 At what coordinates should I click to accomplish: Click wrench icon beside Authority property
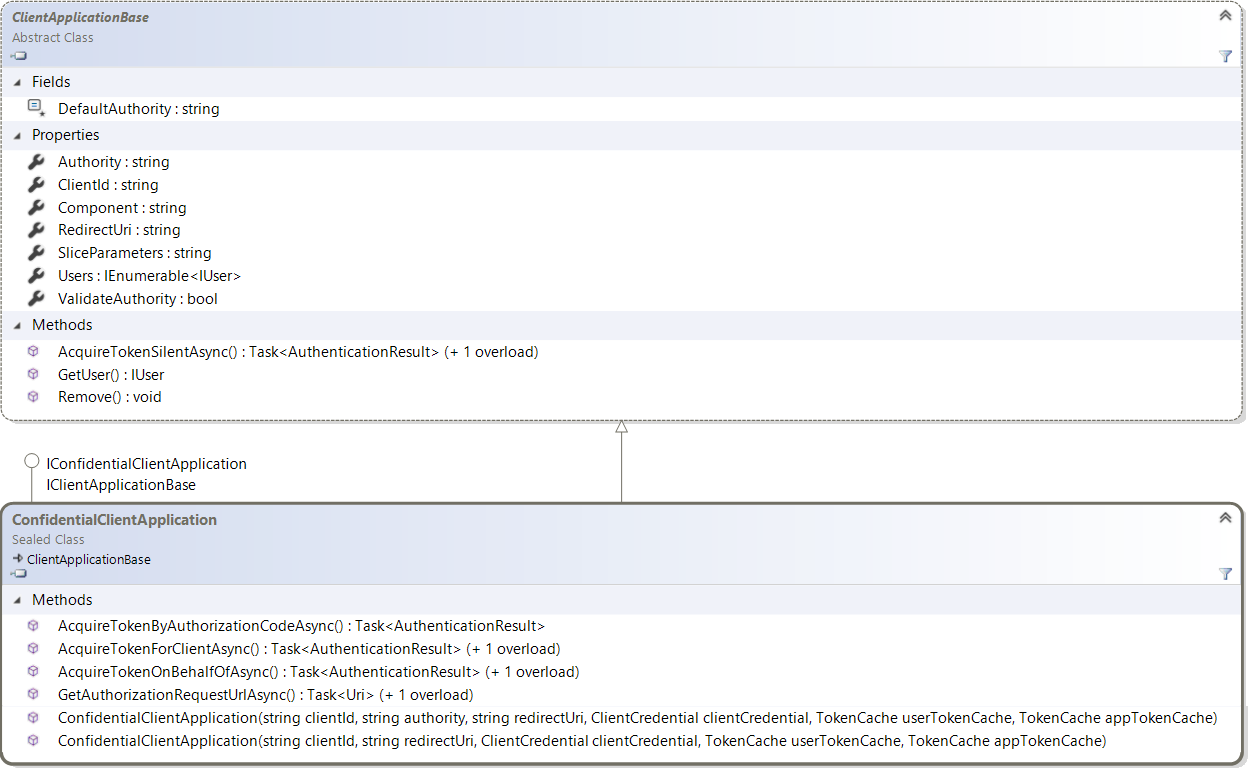[36, 161]
